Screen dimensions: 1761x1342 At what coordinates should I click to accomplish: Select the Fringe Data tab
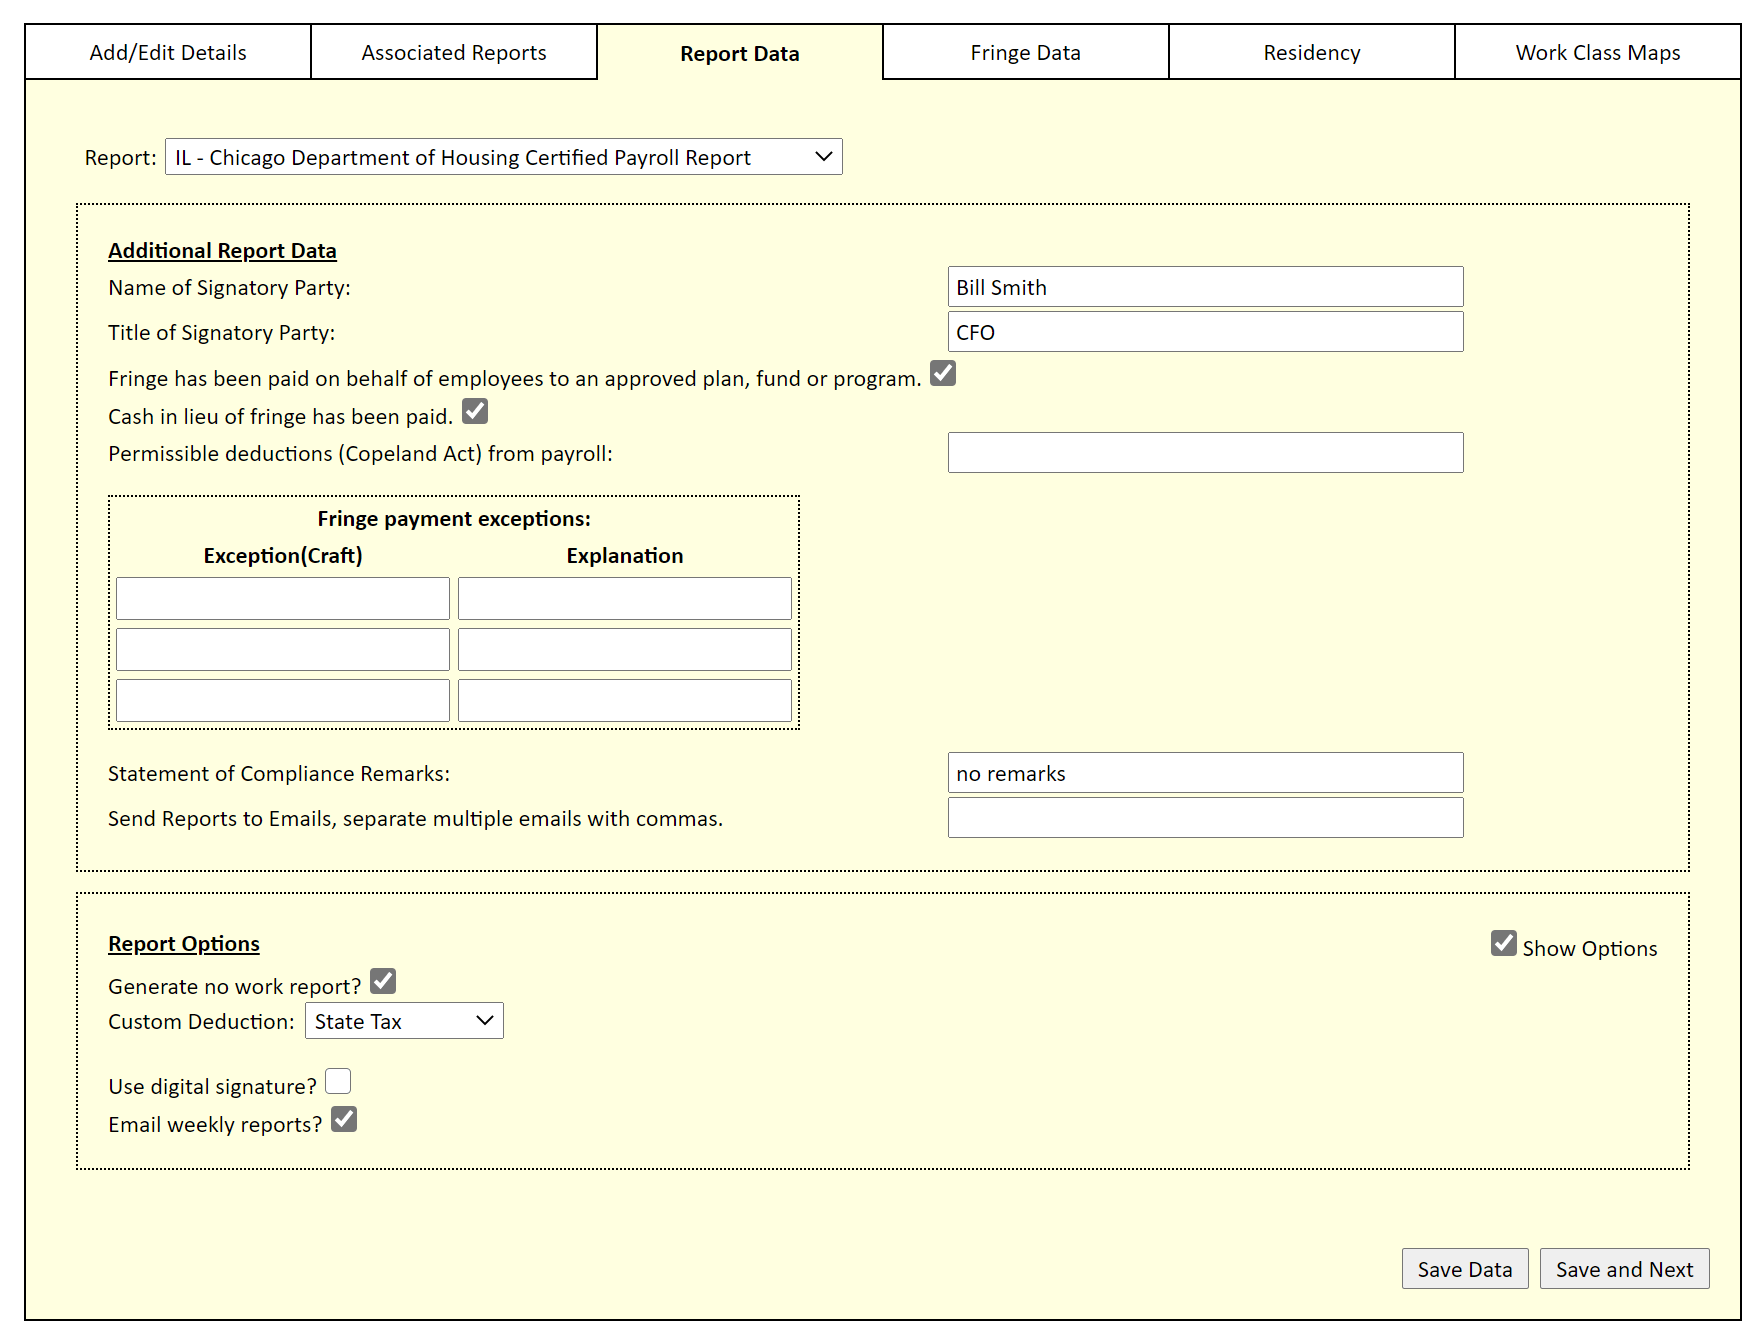(x=1024, y=52)
